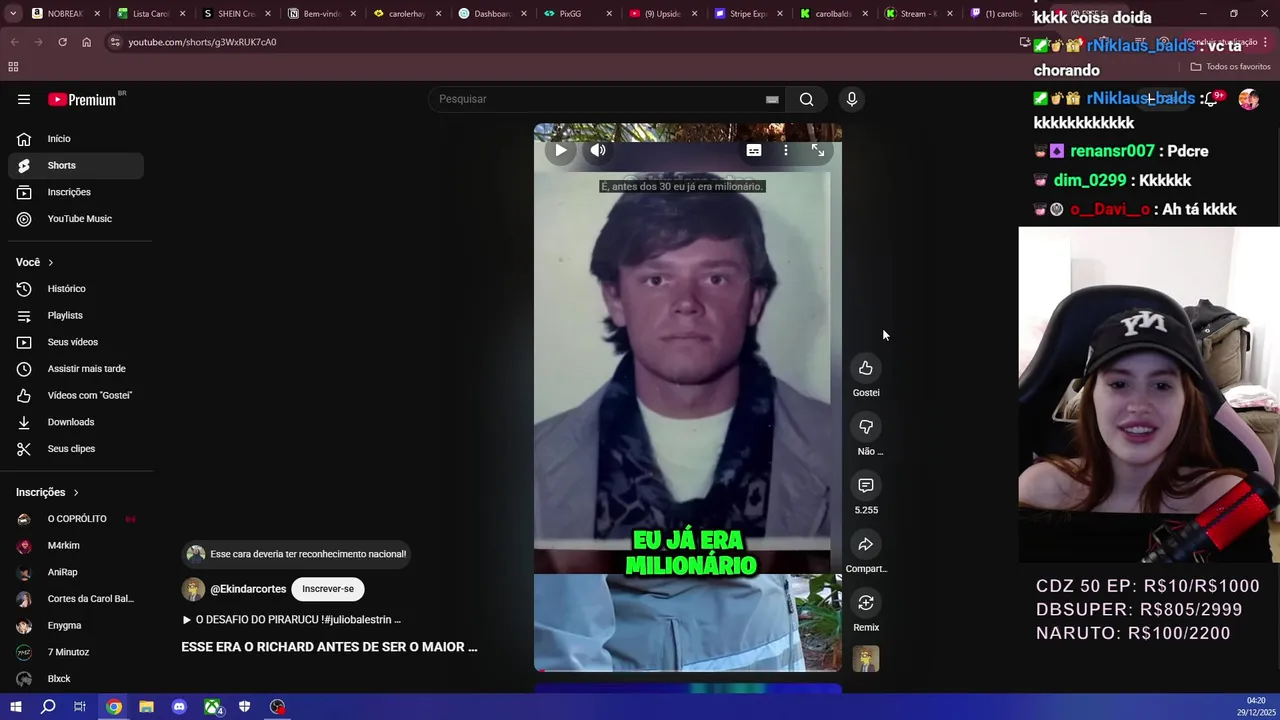Click the YouTube Premium logo
Viewport: 1280px width, 720px height.
point(82,99)
